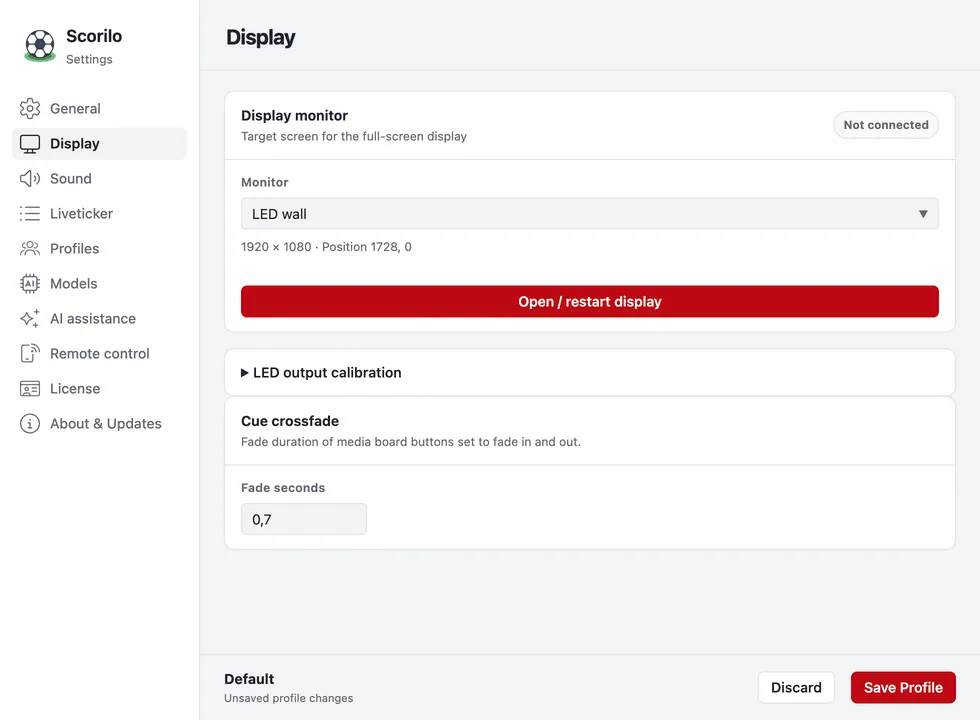Open the Monitor LED wall dropdown

[x=589, y=214]
